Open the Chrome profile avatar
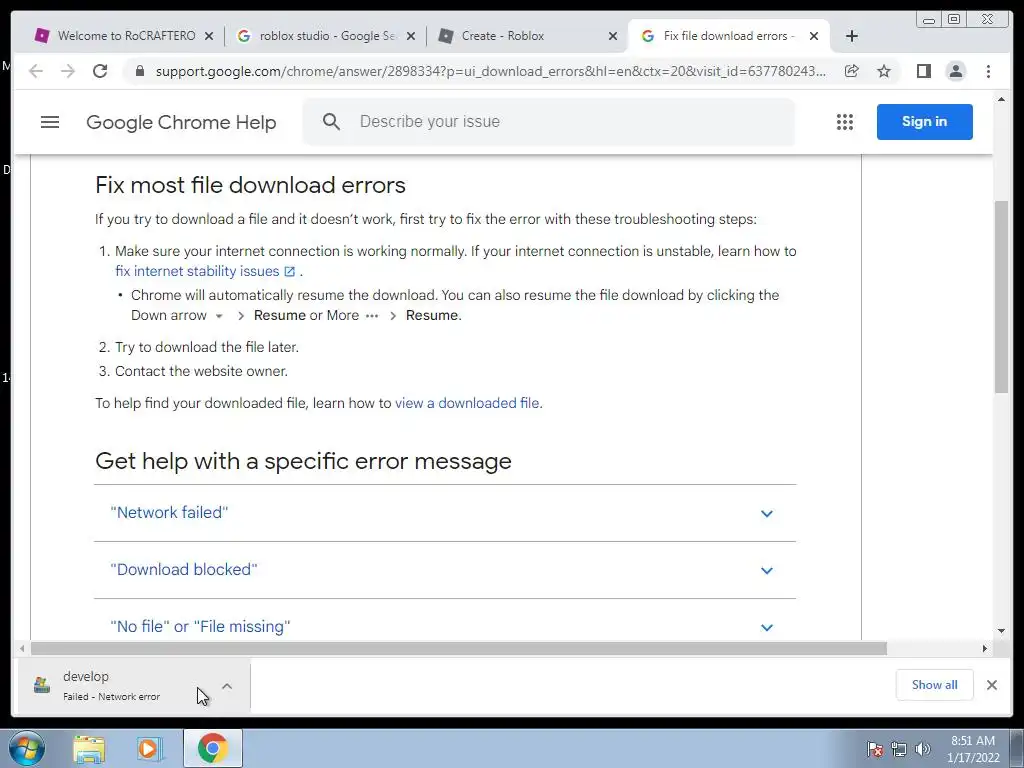 956,71
